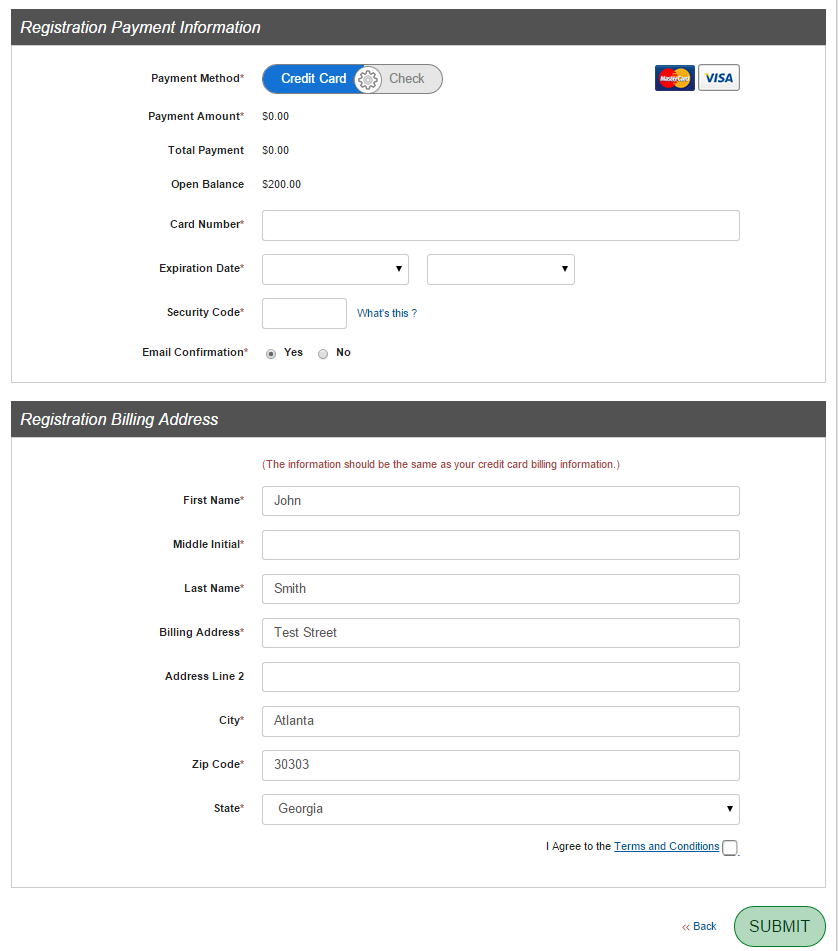Viewport: 838px width, 951px height.
Task: Focus the Card Number input field
Action: [x=500, y=225]
